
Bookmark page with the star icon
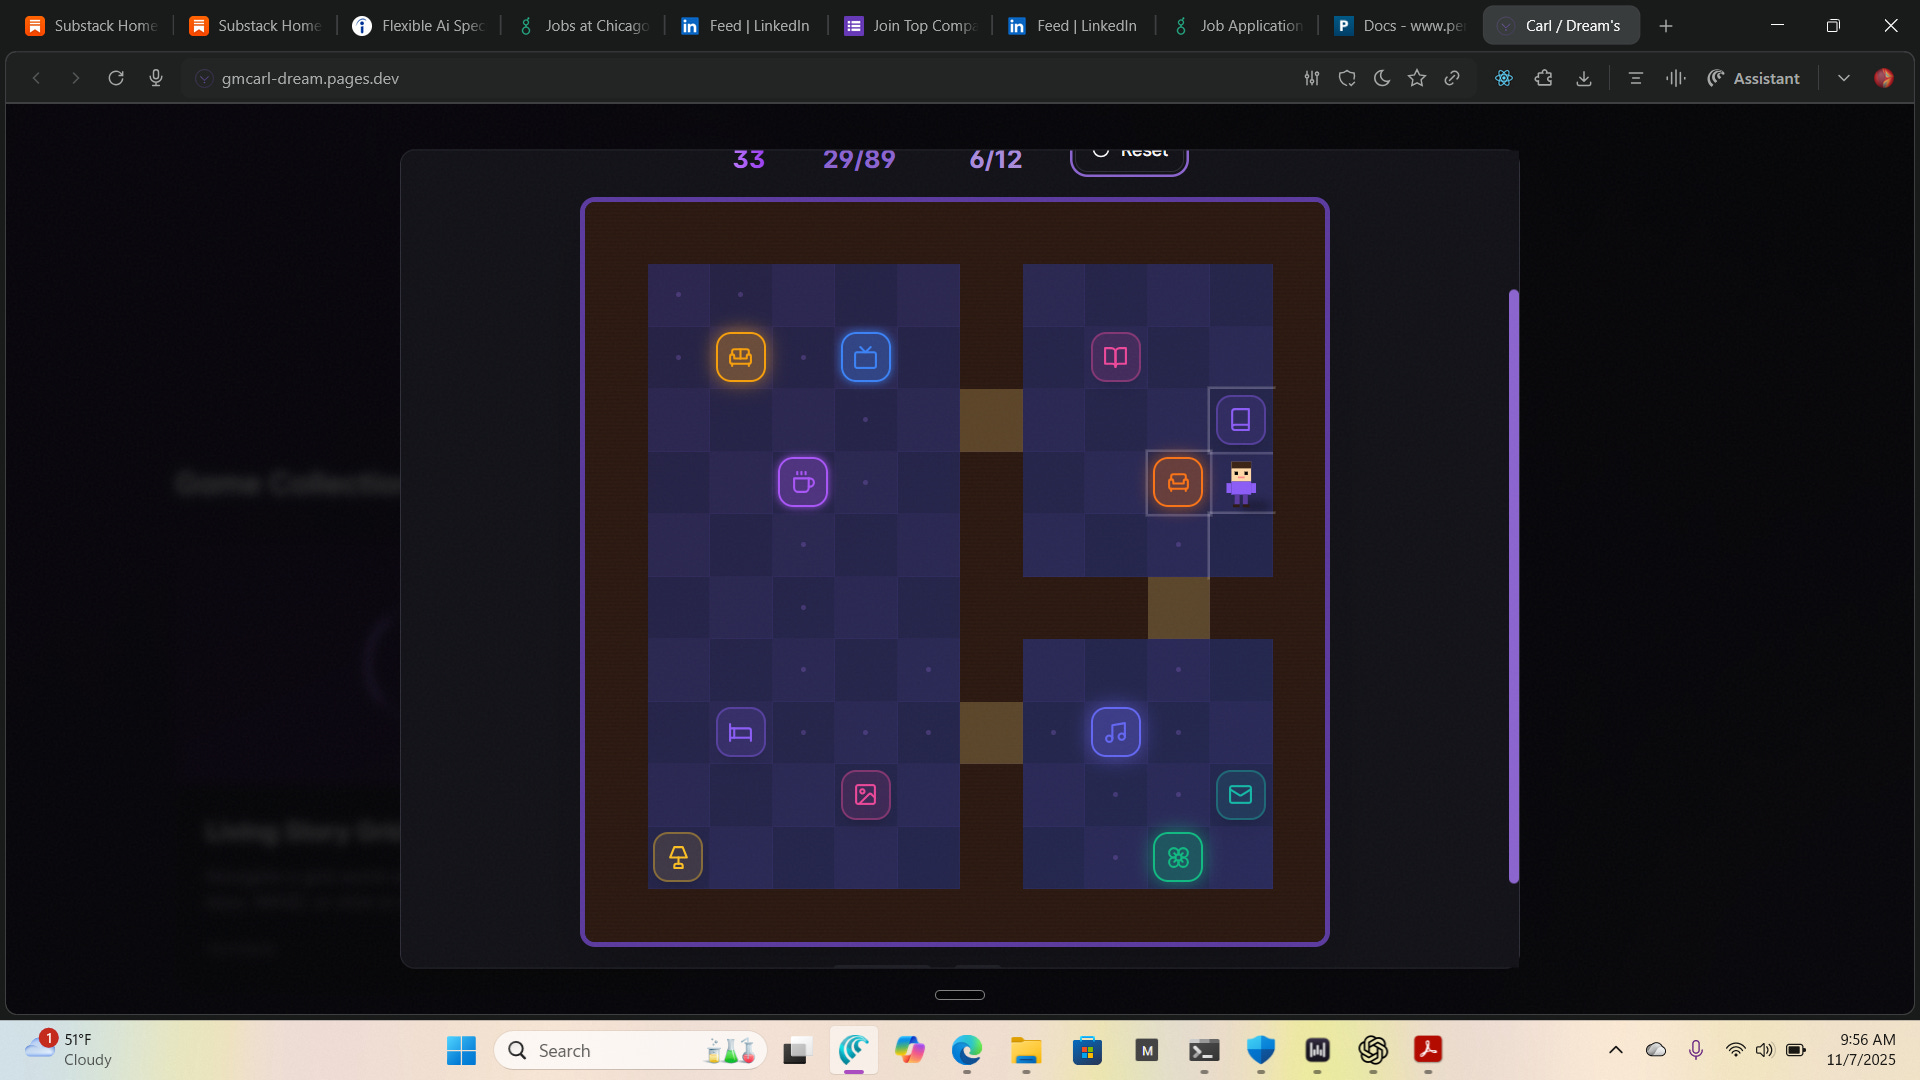point(1417,78)
